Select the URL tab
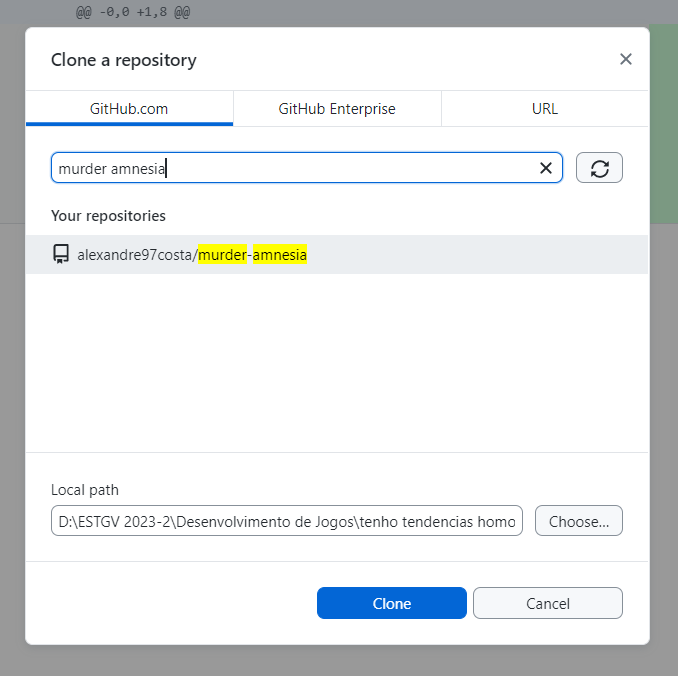 (545, 109)
